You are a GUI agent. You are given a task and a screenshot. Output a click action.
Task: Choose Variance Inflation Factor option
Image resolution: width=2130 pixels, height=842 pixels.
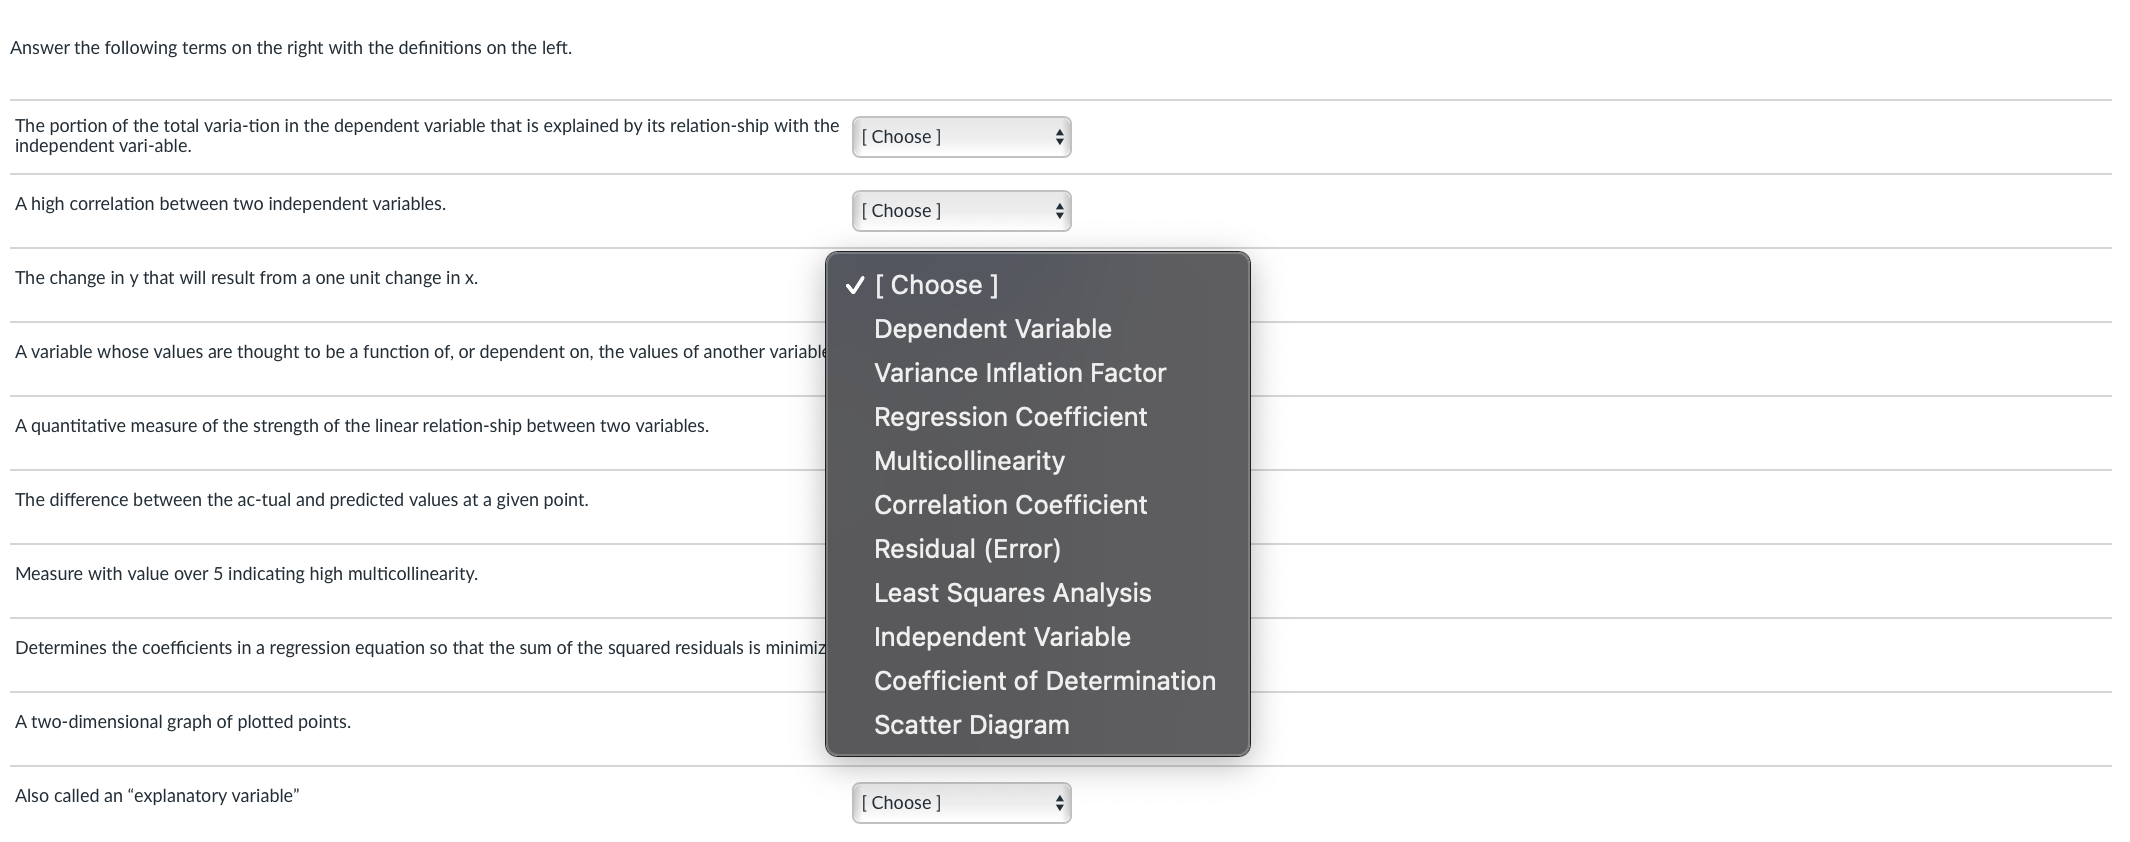click(1019, 373)
